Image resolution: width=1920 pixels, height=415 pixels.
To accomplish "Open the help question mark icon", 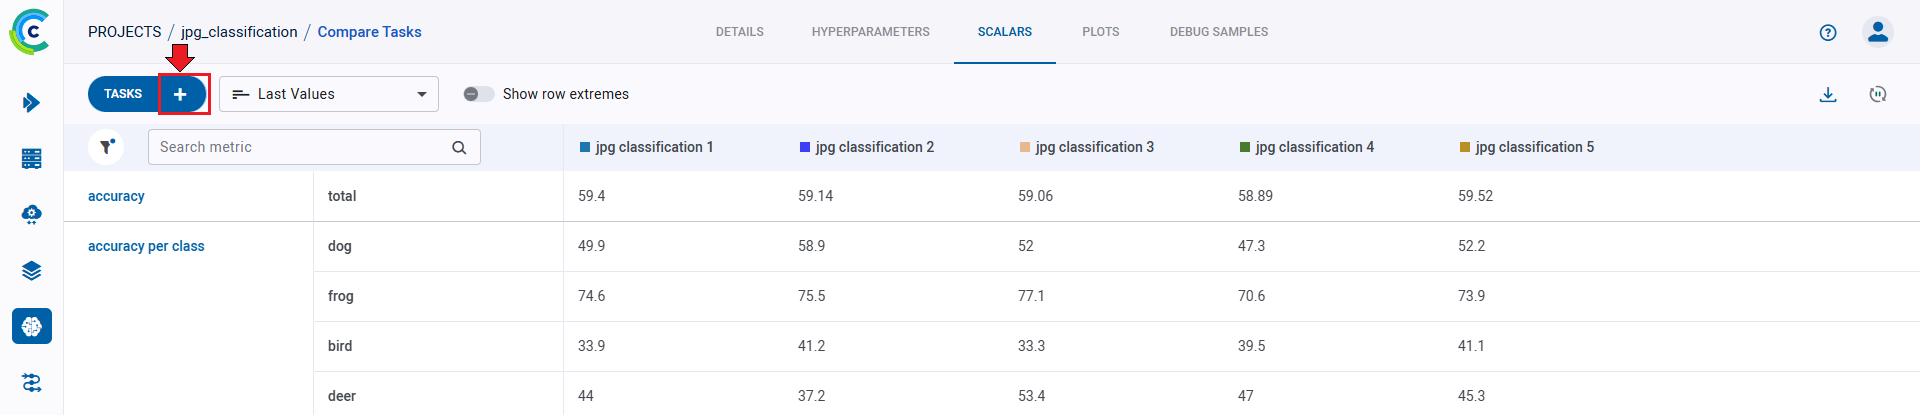I will 1828,32.
